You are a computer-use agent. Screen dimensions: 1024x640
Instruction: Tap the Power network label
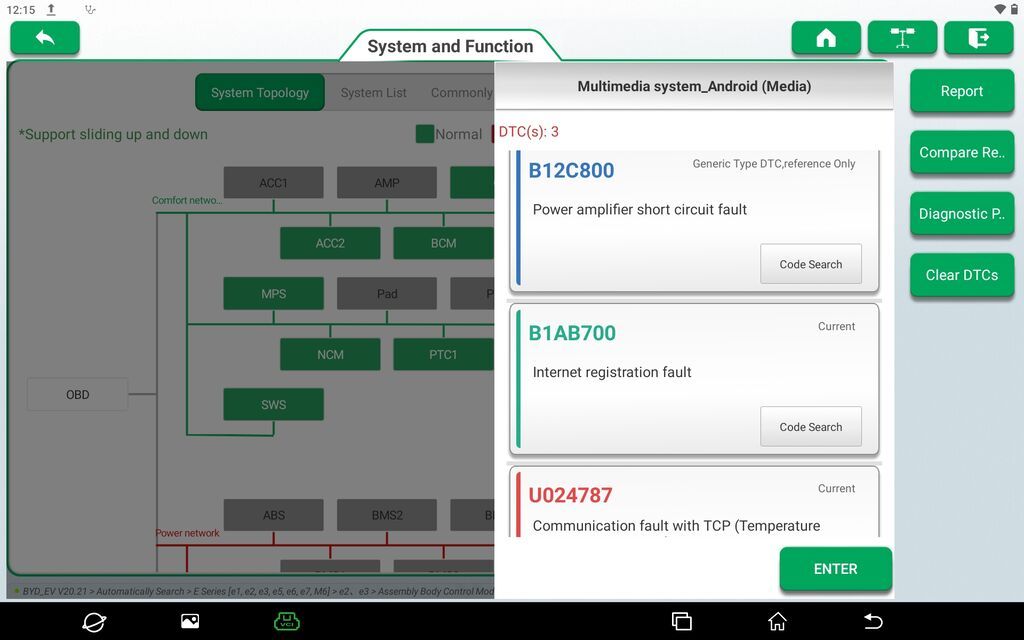click(187, 533)
